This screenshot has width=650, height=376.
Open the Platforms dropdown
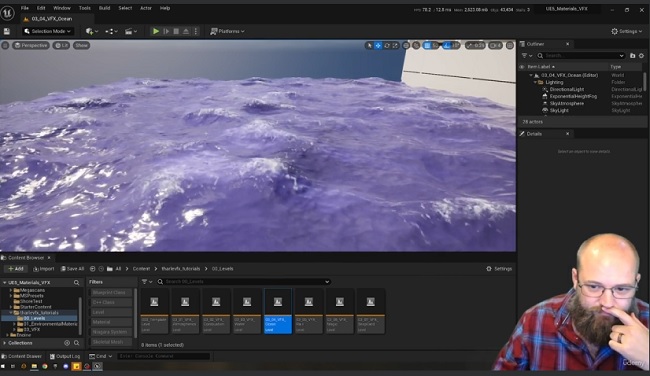(227, 31)
